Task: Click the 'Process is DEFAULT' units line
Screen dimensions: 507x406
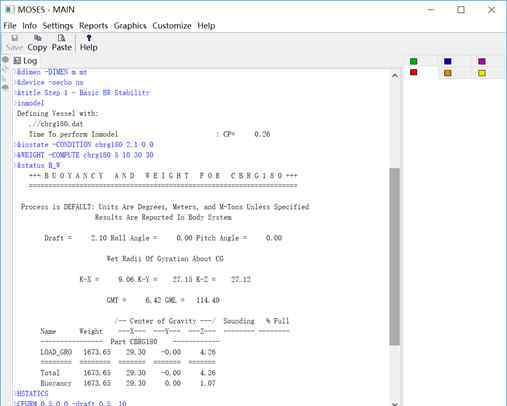Action: [x=165, y=207]
